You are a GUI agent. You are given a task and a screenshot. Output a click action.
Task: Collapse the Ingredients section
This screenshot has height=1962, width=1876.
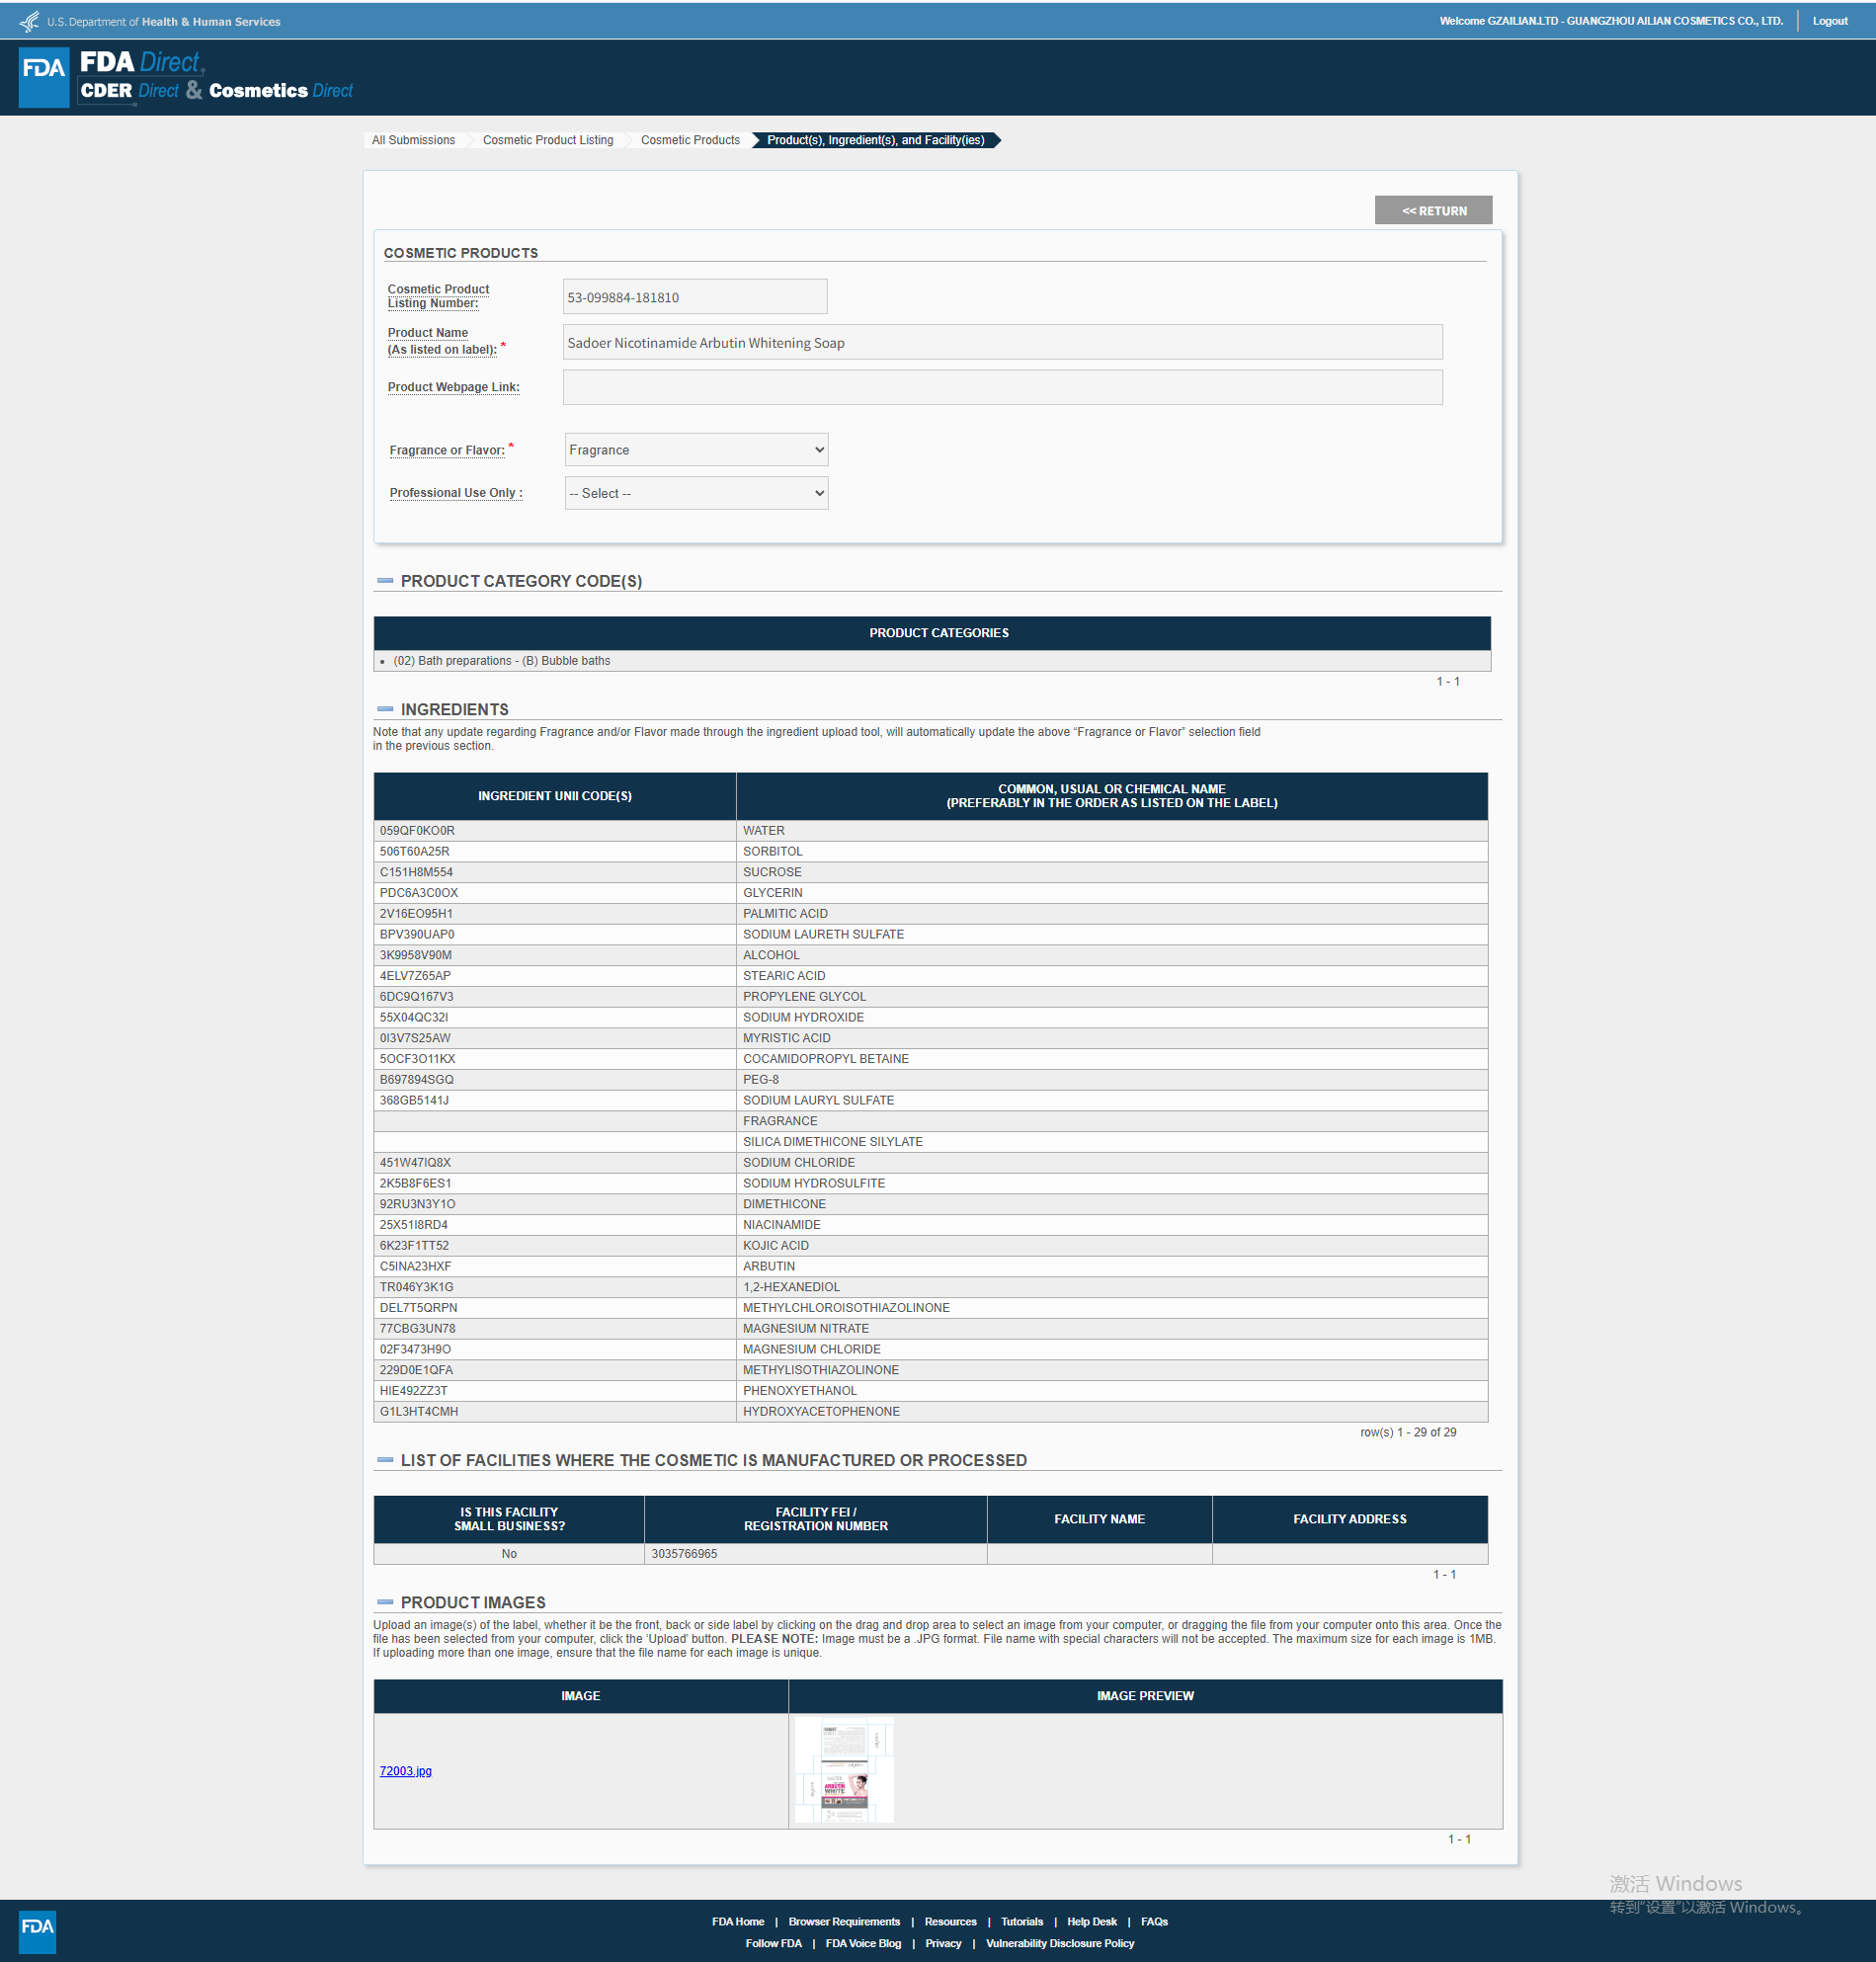point(385,709)
